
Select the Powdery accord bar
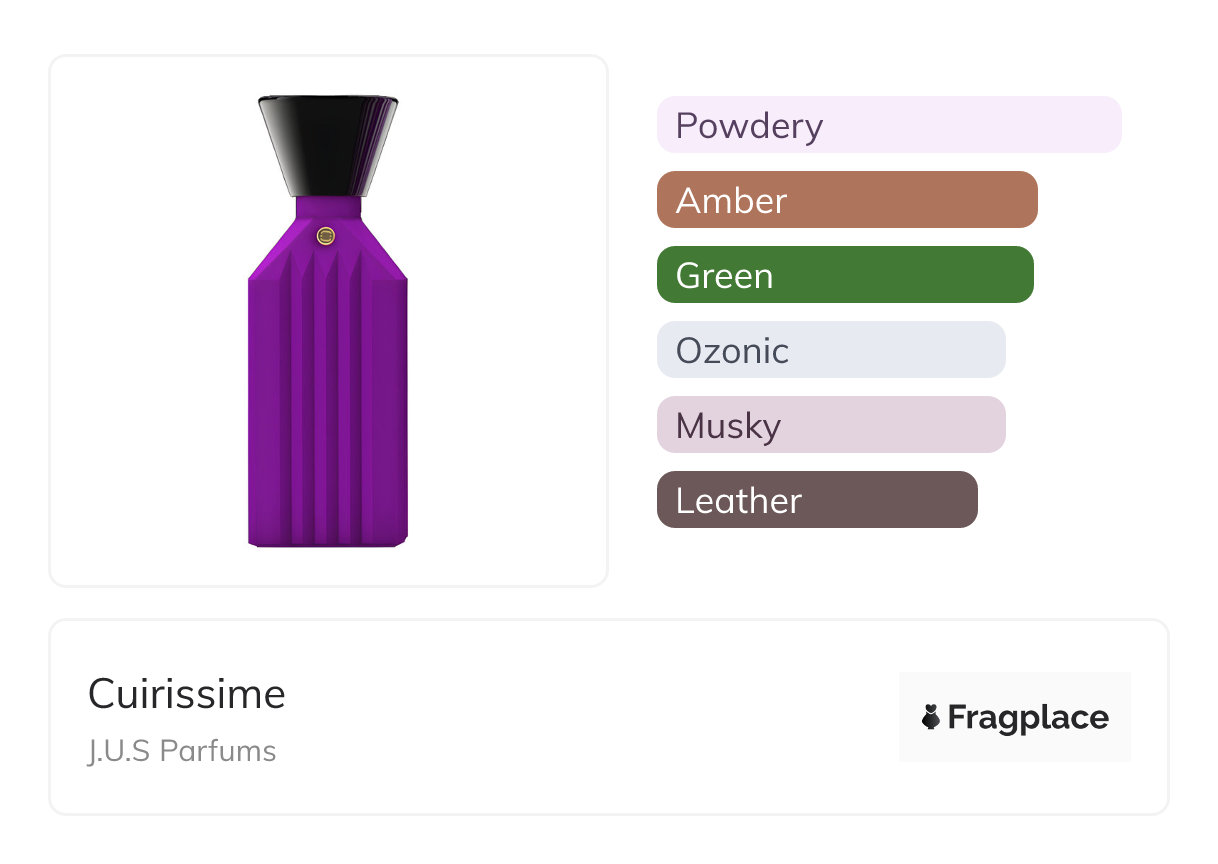click(x=889, y=125)
